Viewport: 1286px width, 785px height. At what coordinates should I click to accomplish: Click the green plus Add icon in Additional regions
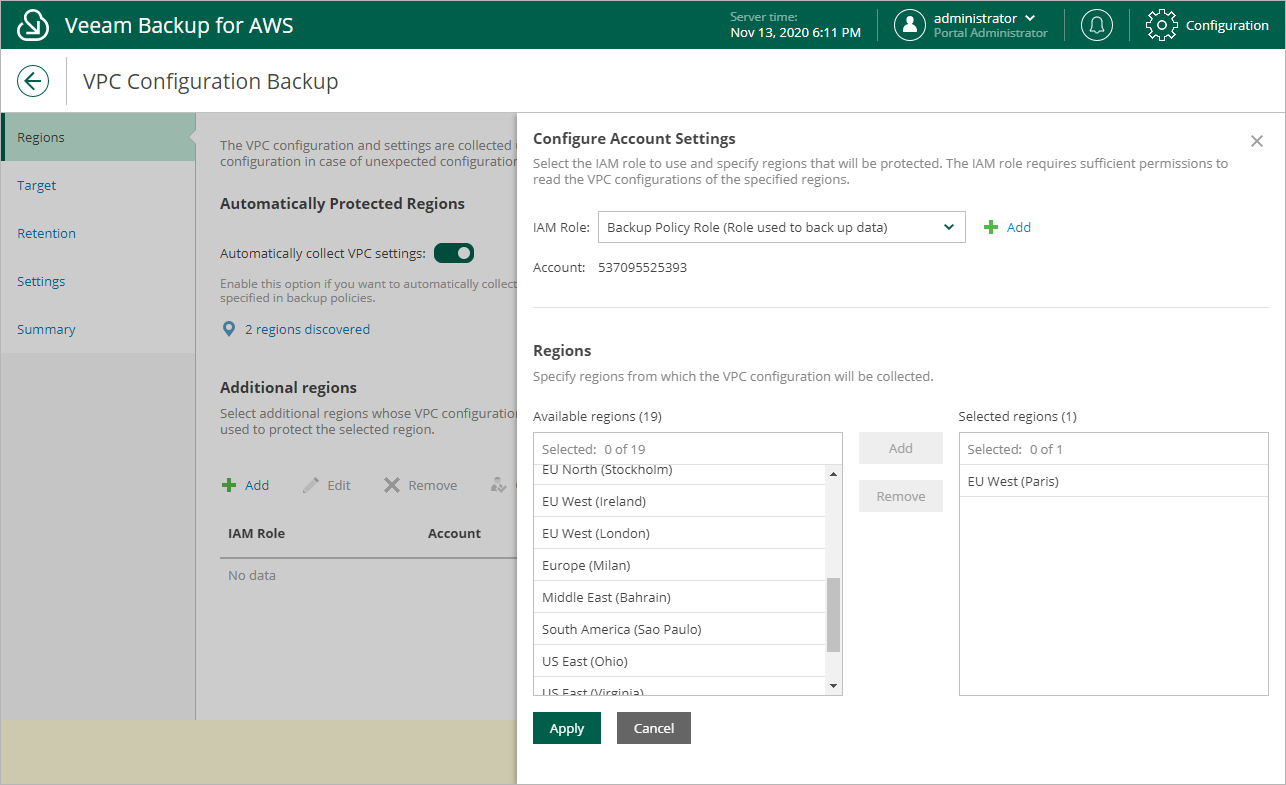pos(229,485)
